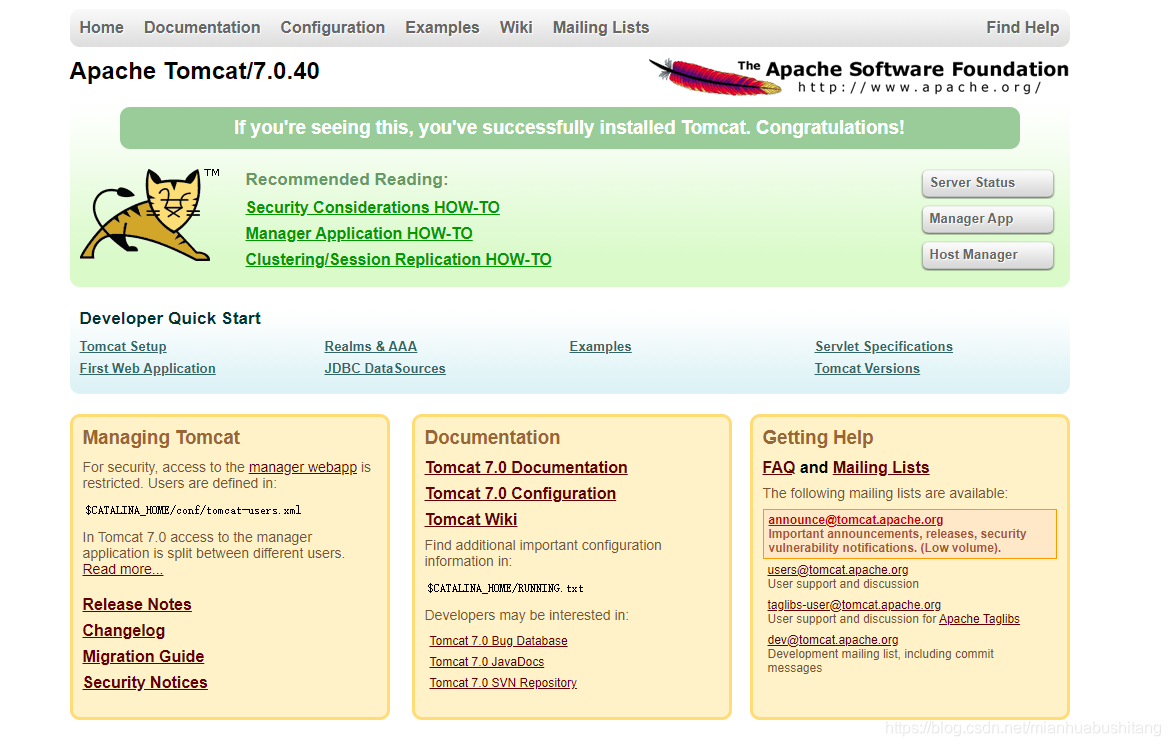
Task: Open Tomcat 7.0 Documentation link
Action: coord(527,468)
